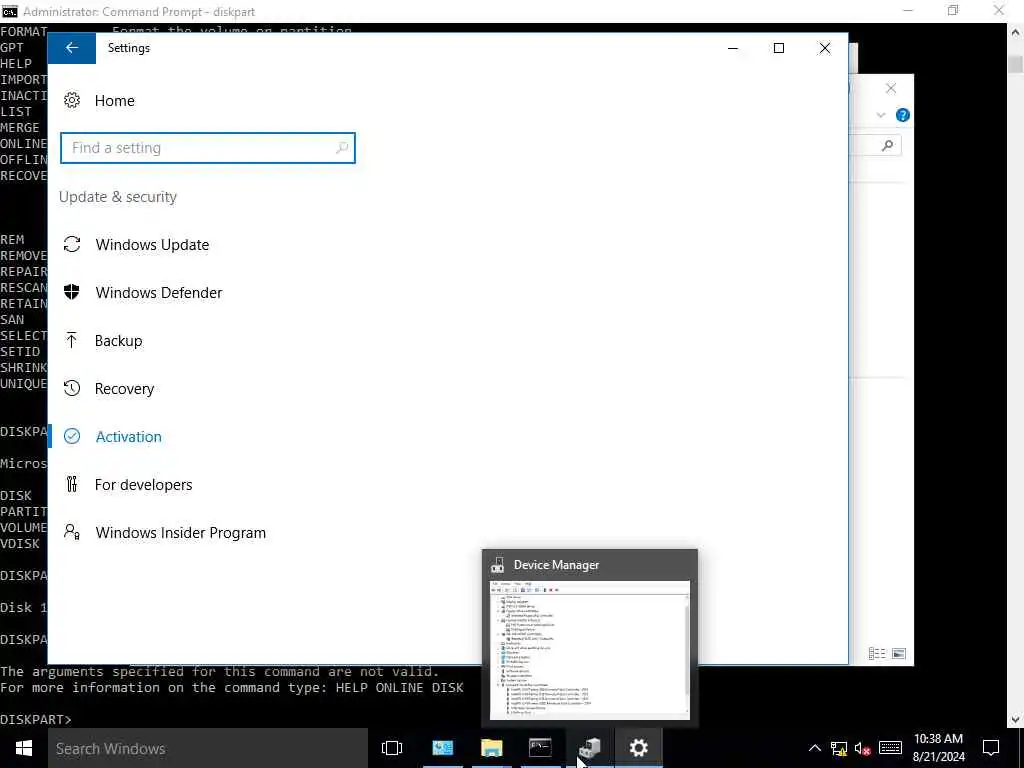1024x768 pixels.
Task: Open the Windows Start menu
Action: [24, 748]
